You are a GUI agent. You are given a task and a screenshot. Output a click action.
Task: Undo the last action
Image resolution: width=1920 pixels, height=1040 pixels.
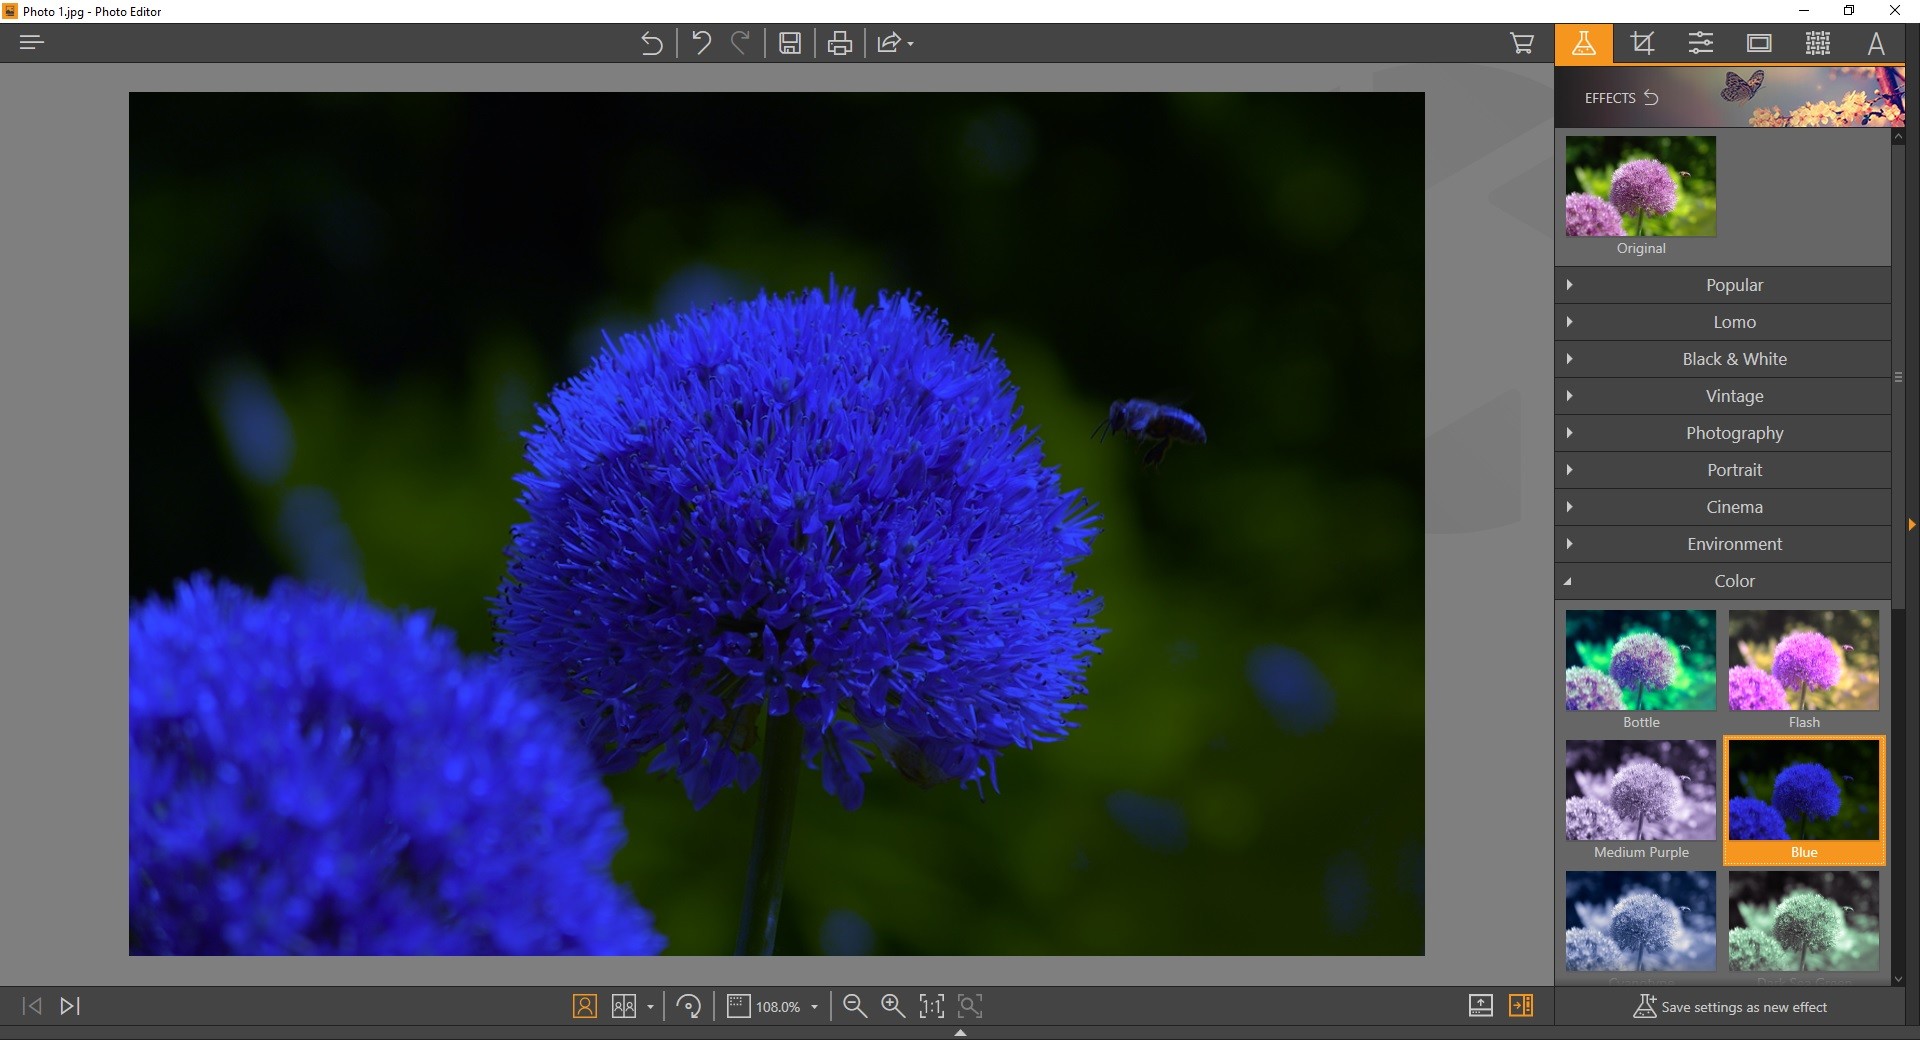pyautogui.click(x=701, y=43)
